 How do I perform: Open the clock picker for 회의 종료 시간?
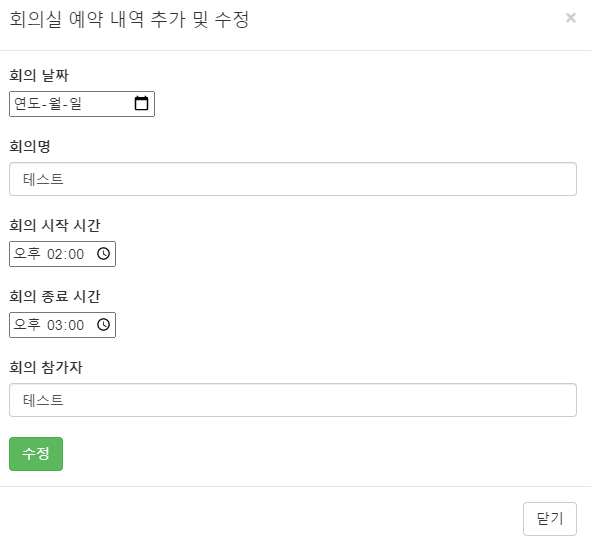(103, 325)
